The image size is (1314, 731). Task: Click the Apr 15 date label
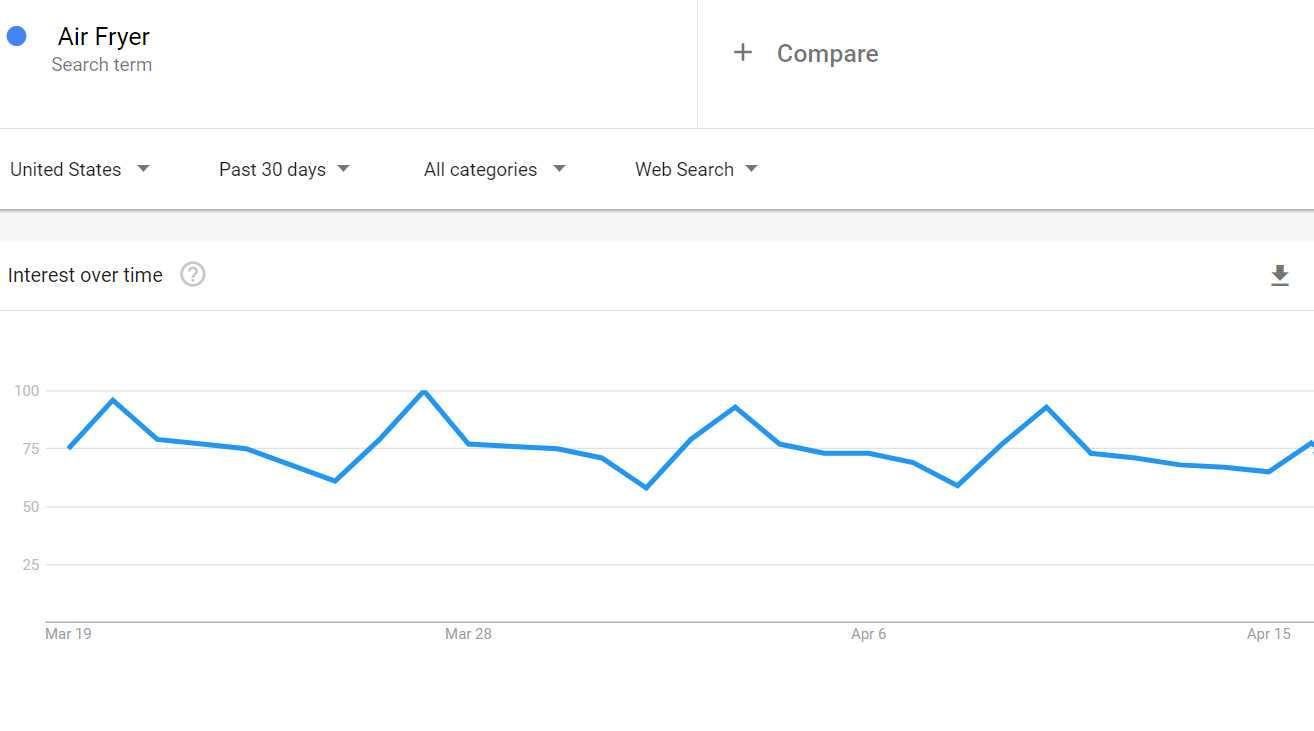tap(1268, 634)
